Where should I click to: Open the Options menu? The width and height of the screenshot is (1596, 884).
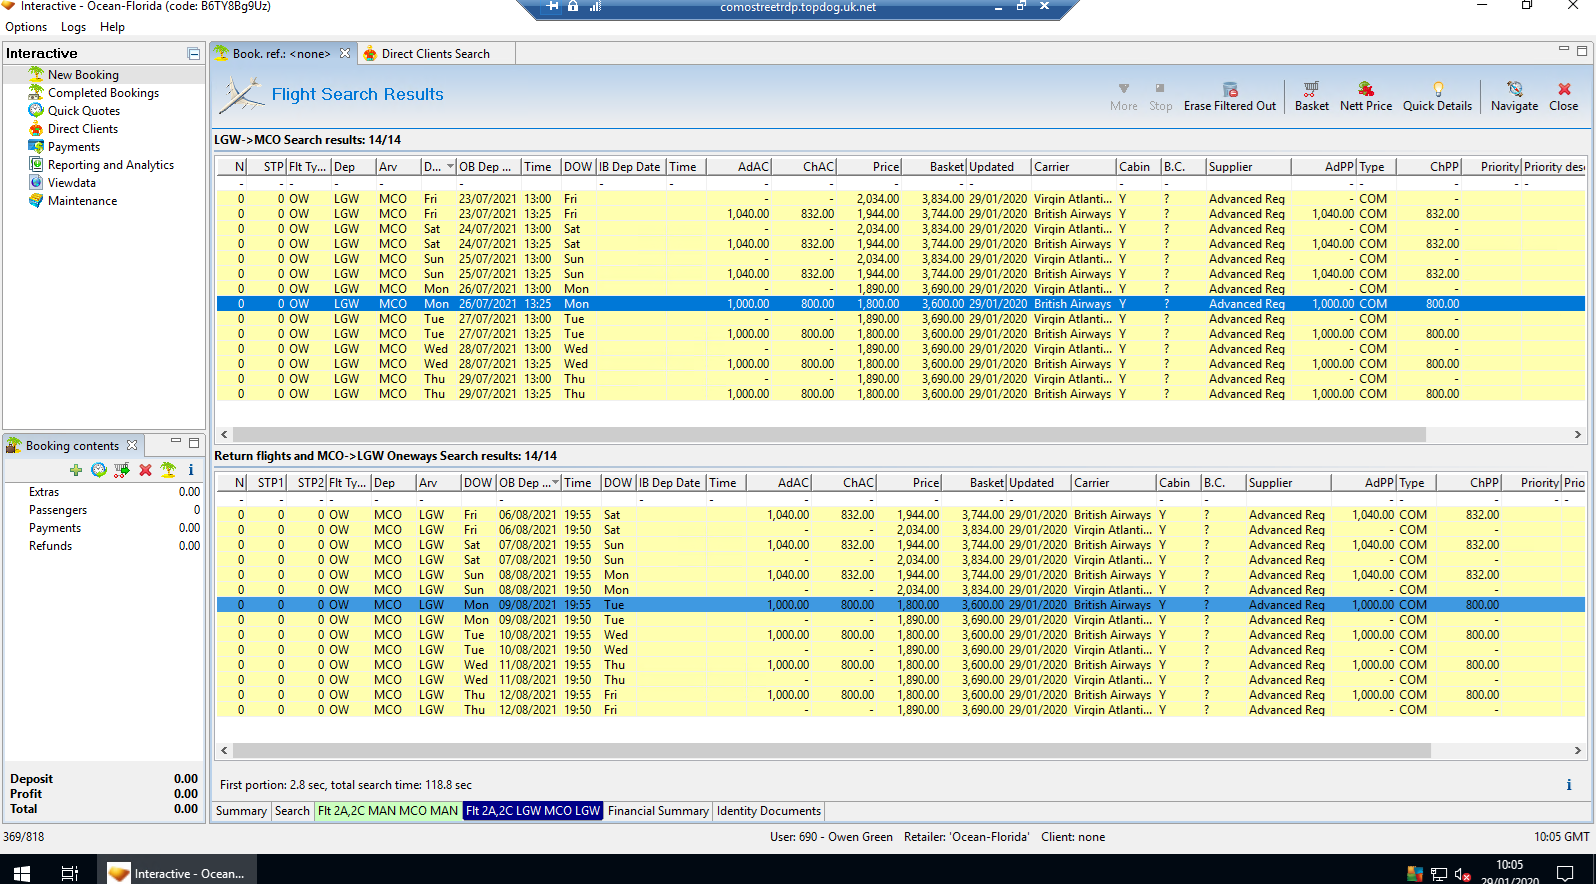[x=26, y=27]
